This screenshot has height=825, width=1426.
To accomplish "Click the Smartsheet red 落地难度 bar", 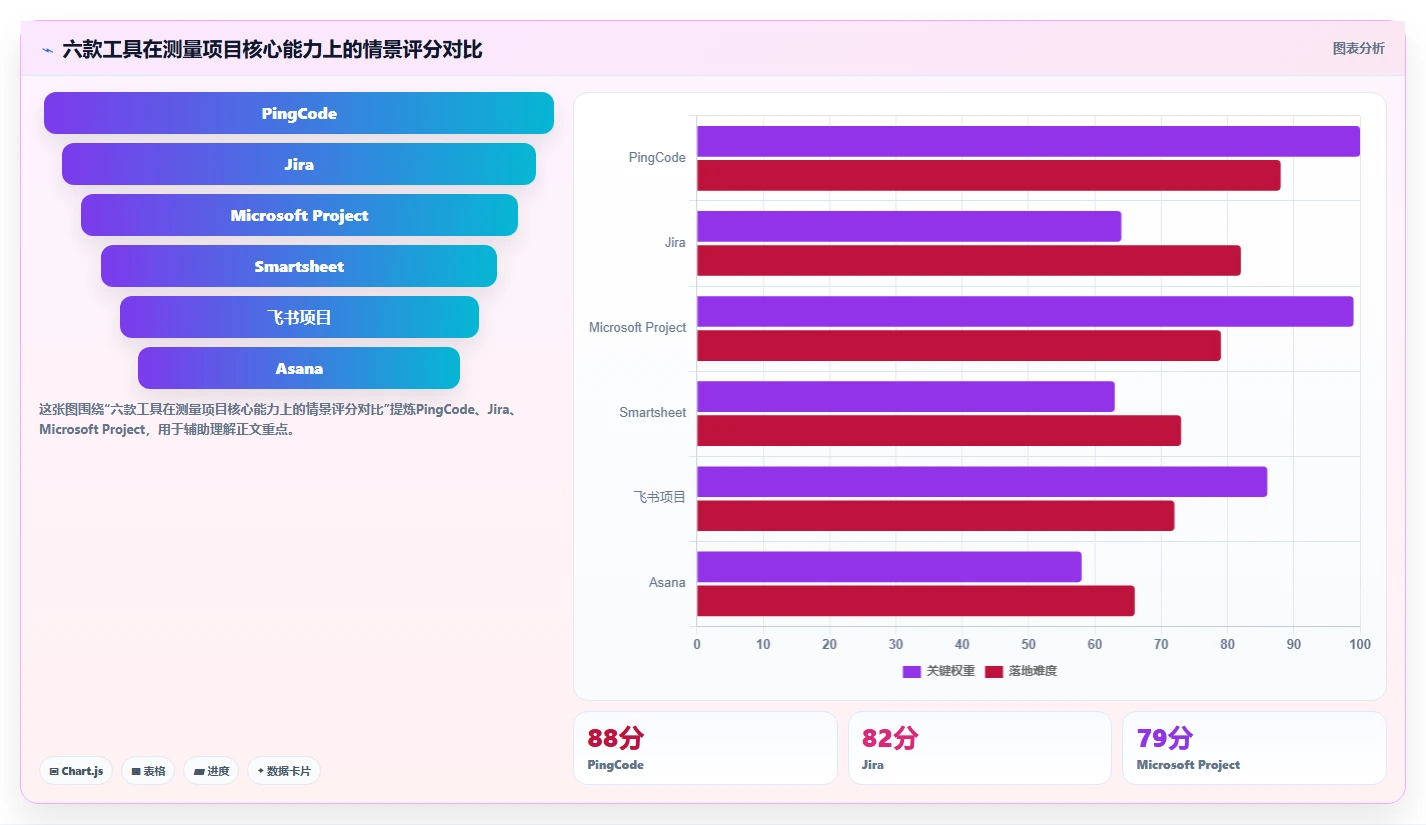I will tap(939, 430).
